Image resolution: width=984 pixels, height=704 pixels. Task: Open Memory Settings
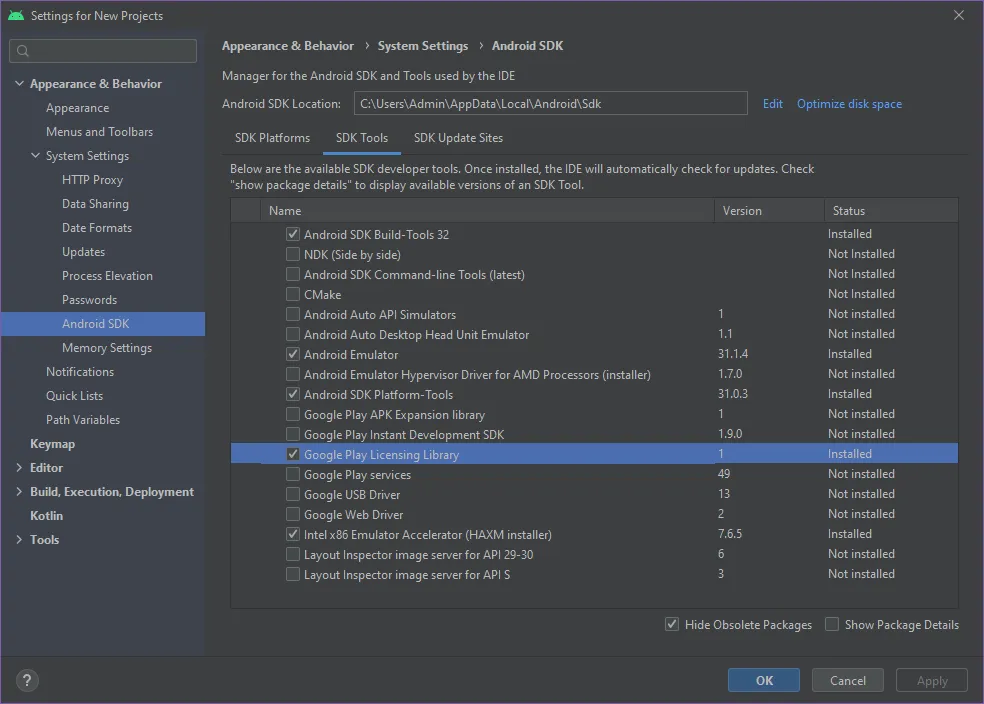[x=107, y=348]
